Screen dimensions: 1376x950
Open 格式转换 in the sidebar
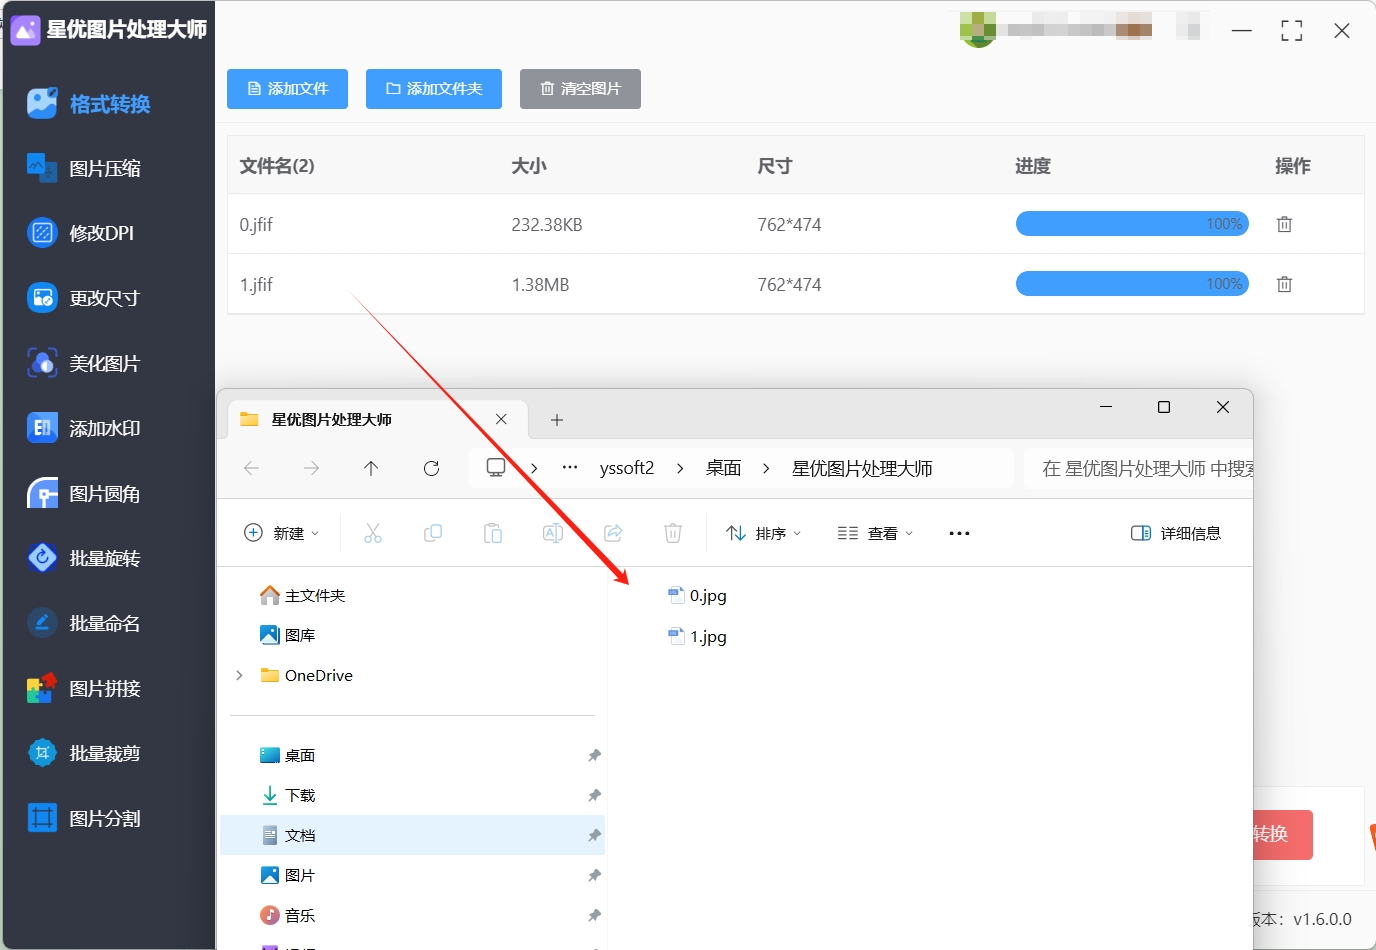[x=89, y=104]
